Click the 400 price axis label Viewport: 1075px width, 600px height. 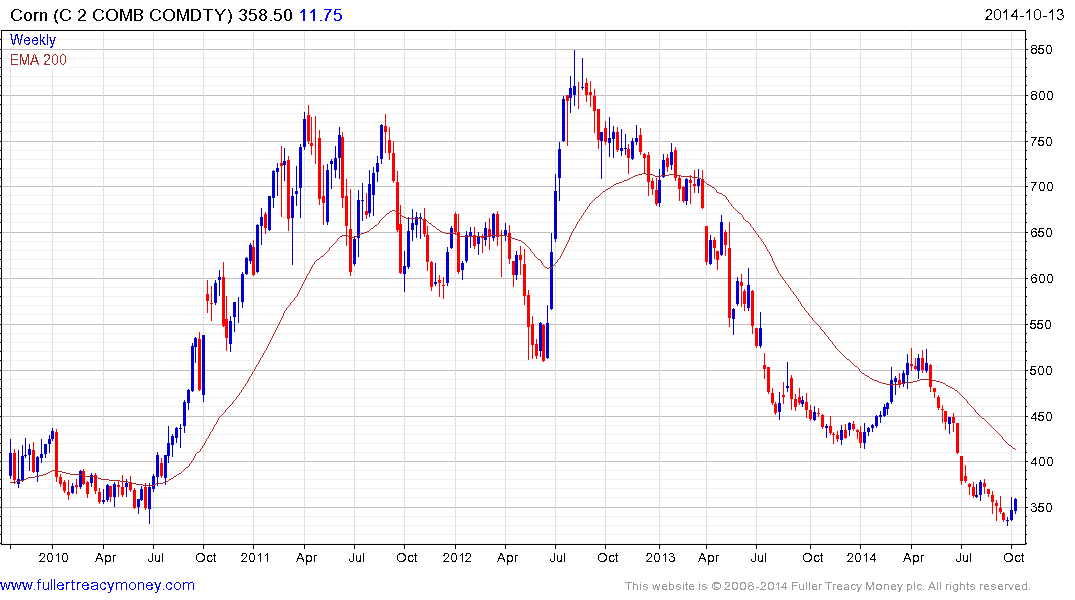[1041, 462]
